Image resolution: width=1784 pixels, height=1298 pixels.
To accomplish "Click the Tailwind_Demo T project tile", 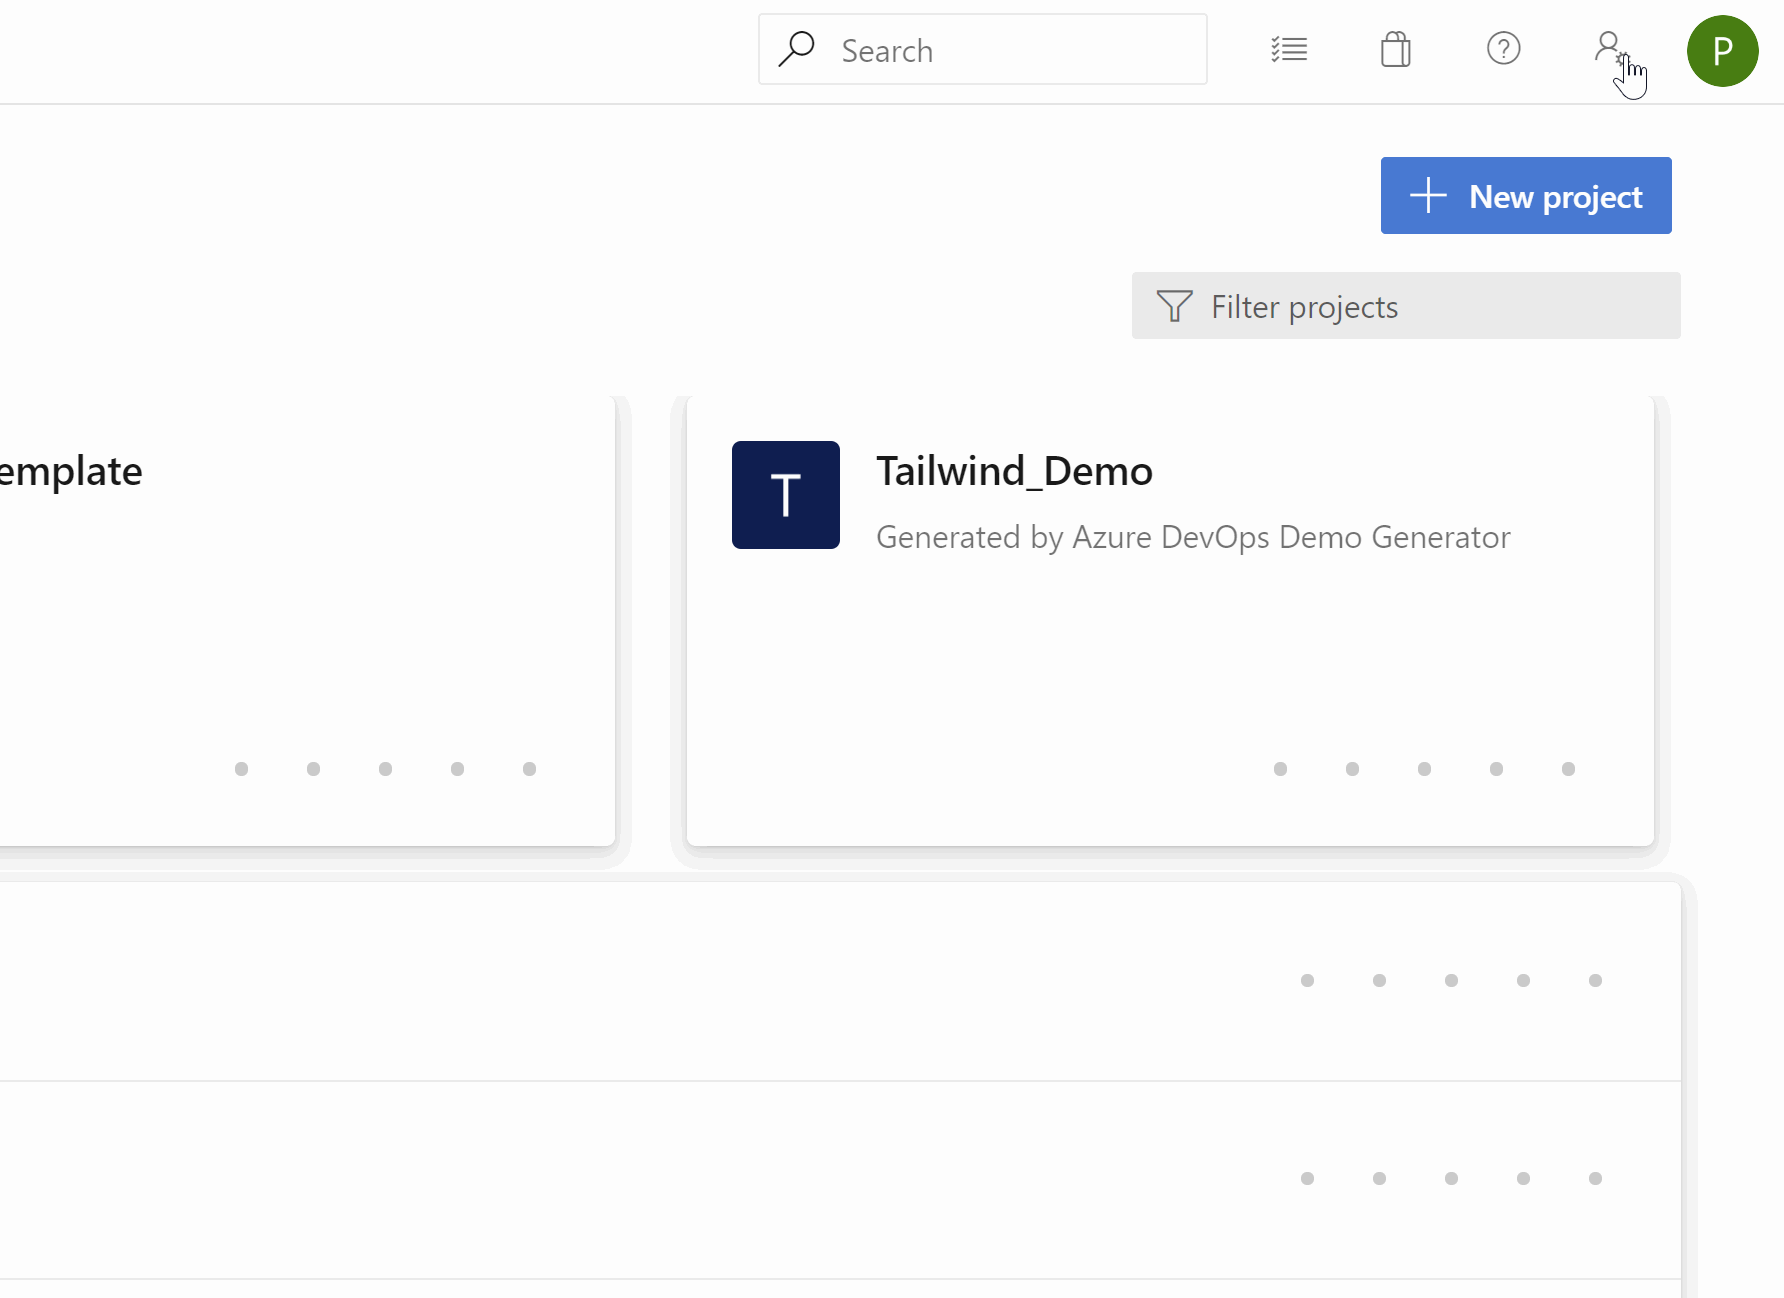I will (786, 495).
